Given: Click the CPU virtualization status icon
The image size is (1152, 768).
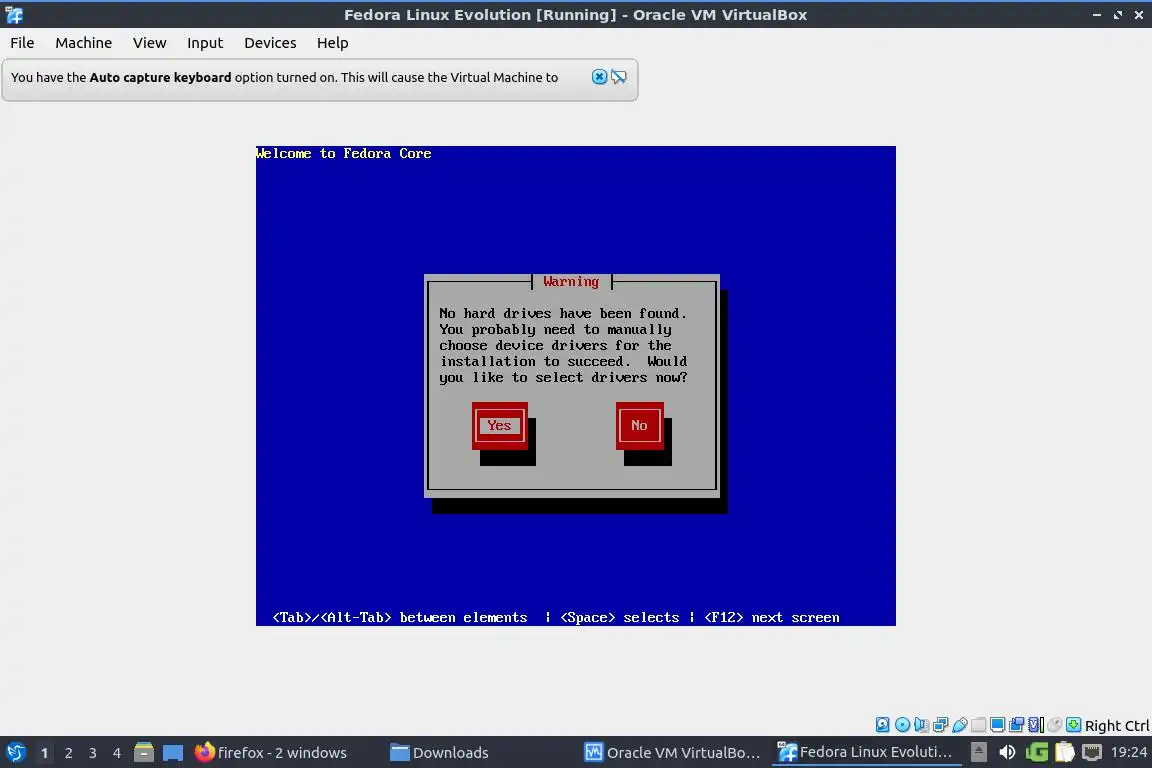Looking at the screenshot, I should point(1036,725).
